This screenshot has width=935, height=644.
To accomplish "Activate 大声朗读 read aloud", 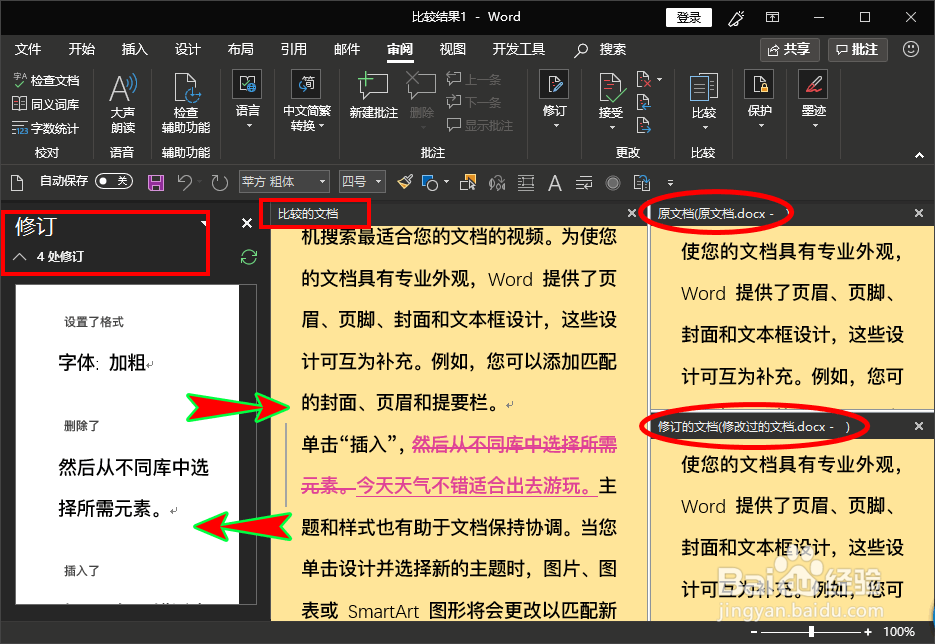I will pos(122,100).
